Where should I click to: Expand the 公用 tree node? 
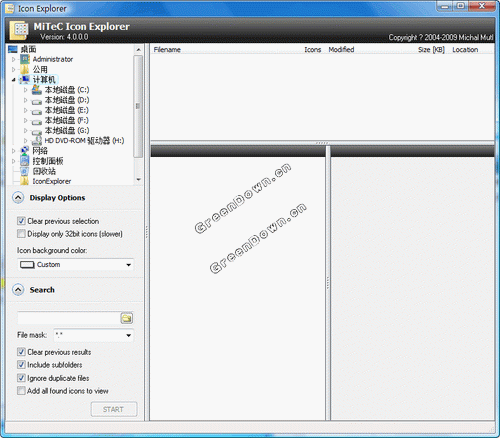click(x=13, y=69)
